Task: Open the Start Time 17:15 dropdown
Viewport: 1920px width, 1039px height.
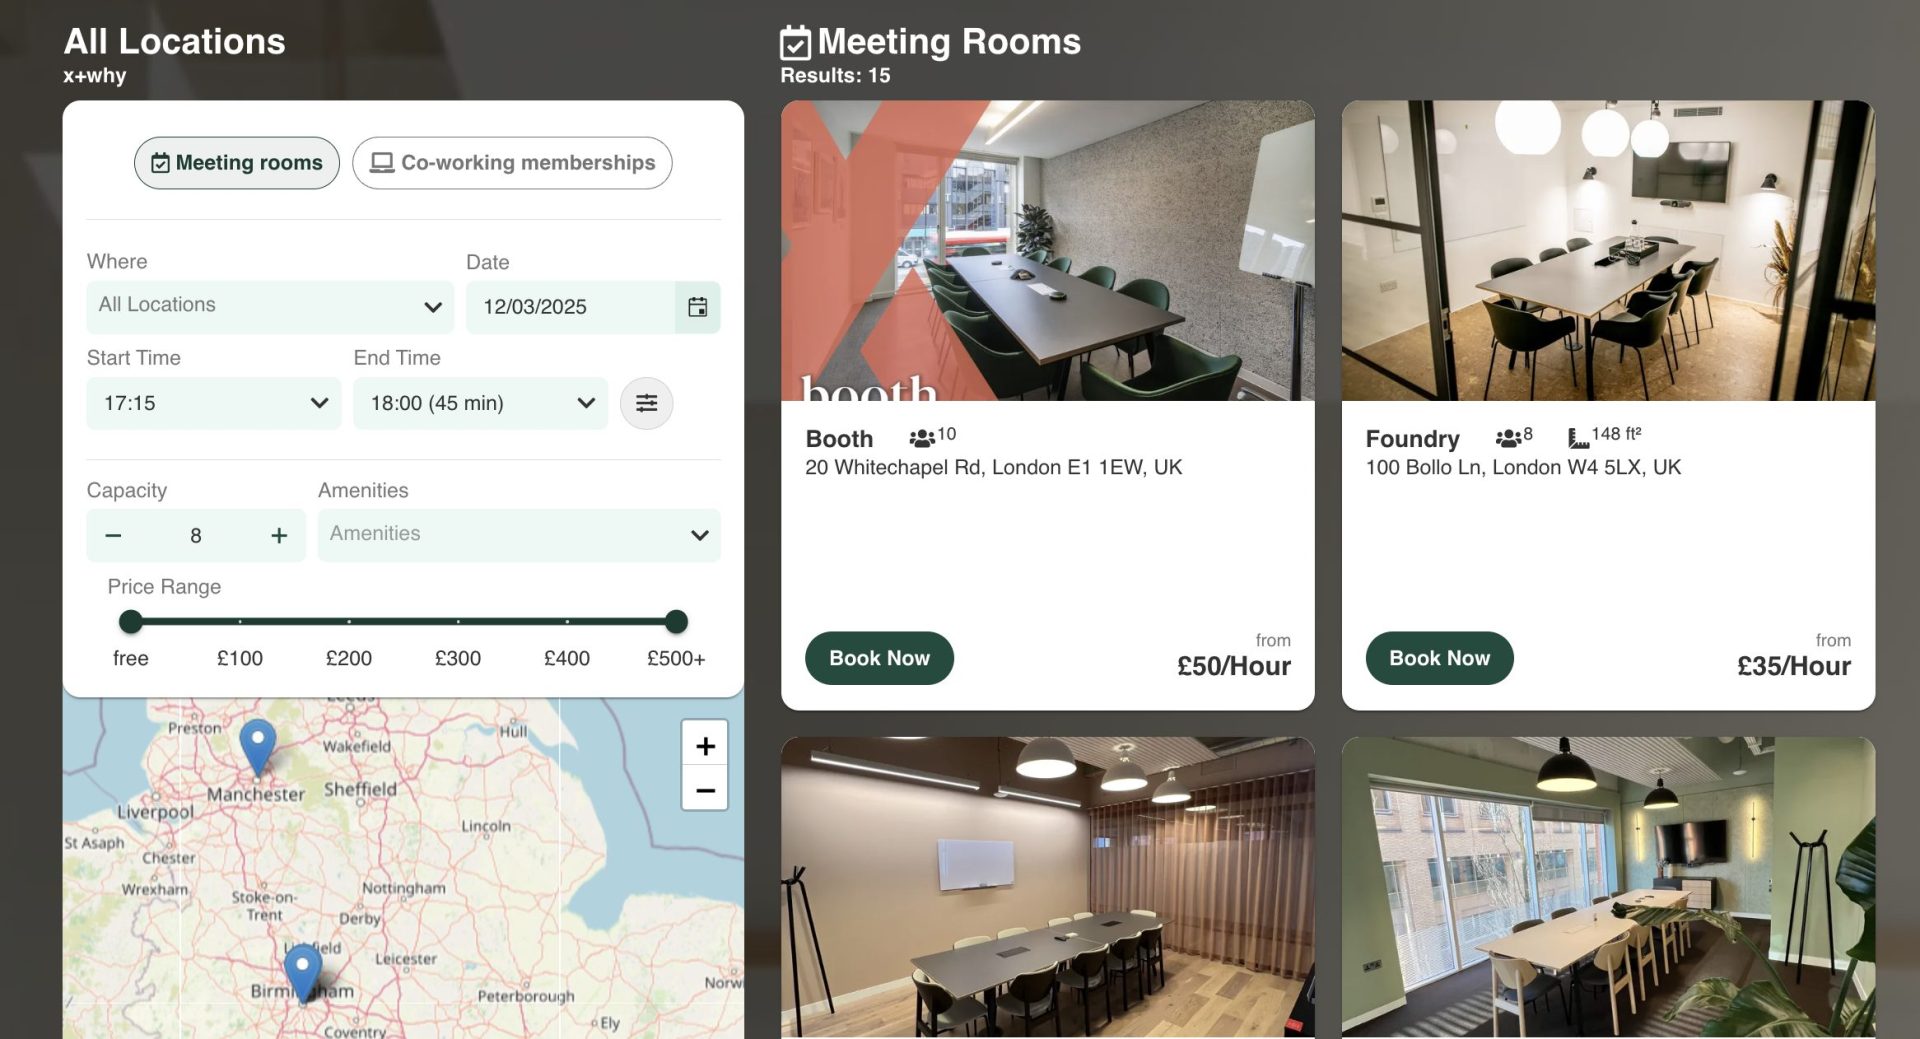Action: [214, 403]
